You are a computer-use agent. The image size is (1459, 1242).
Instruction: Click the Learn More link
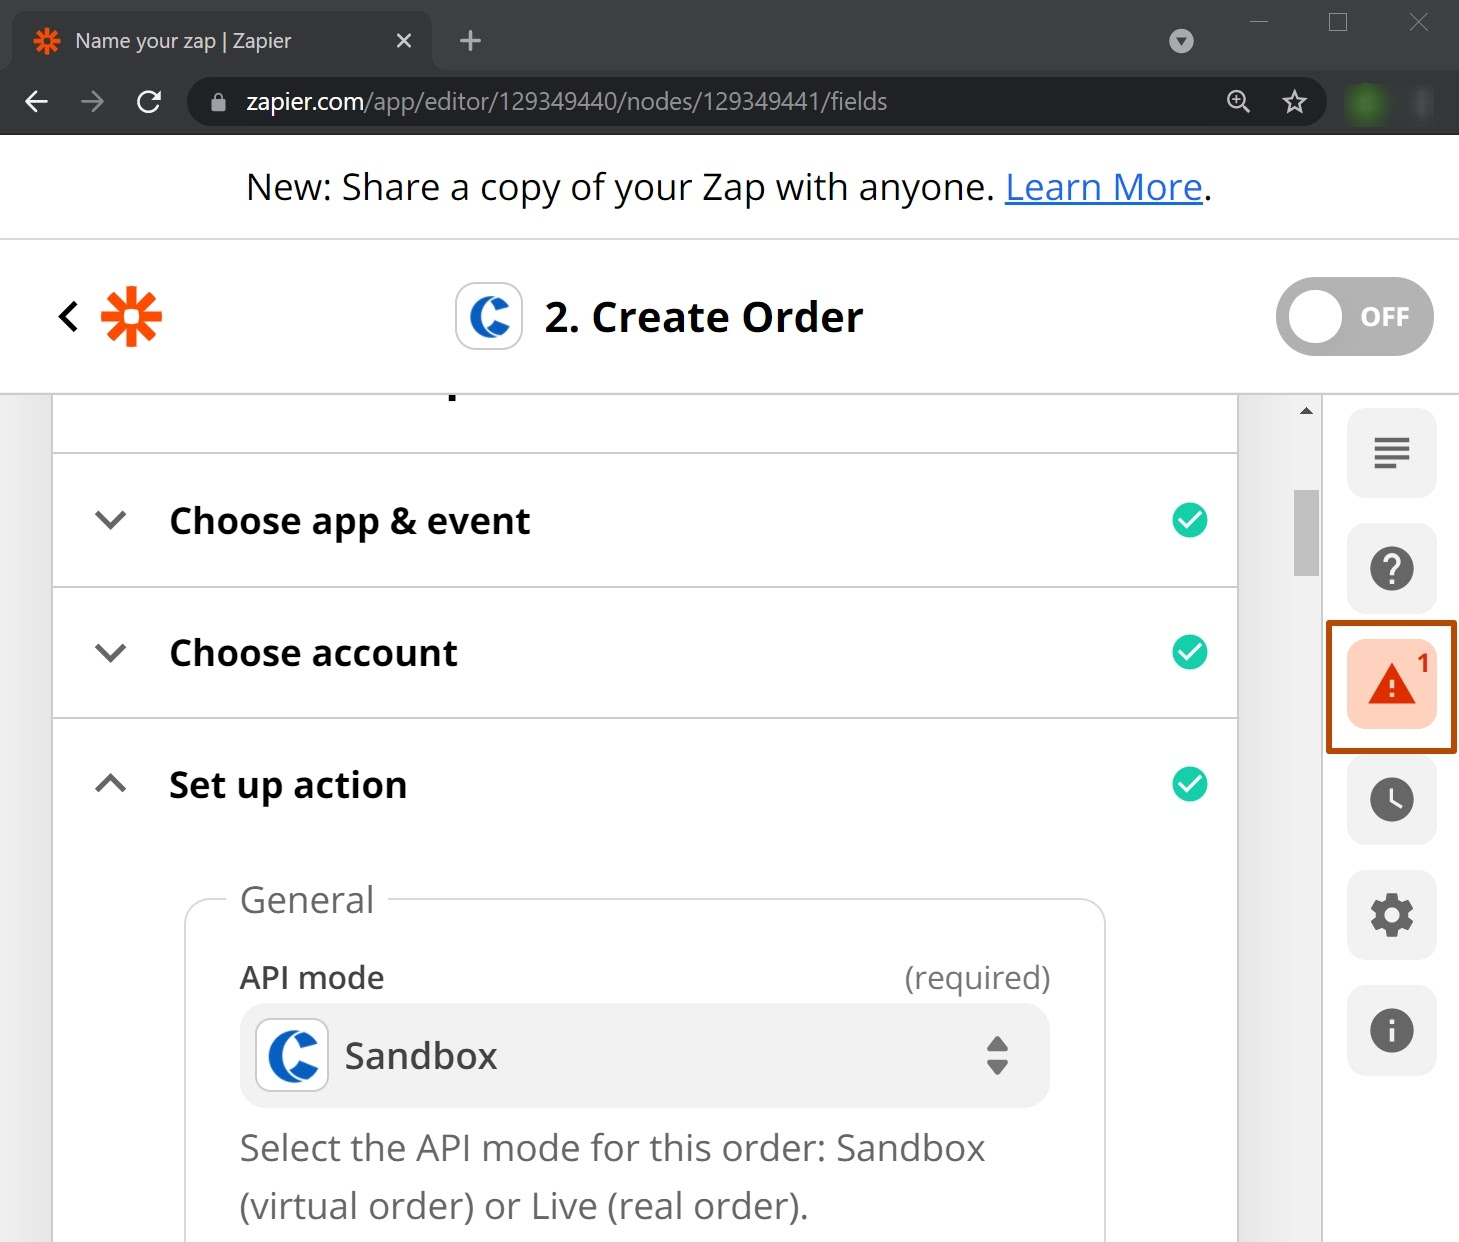pos(1103,188)
